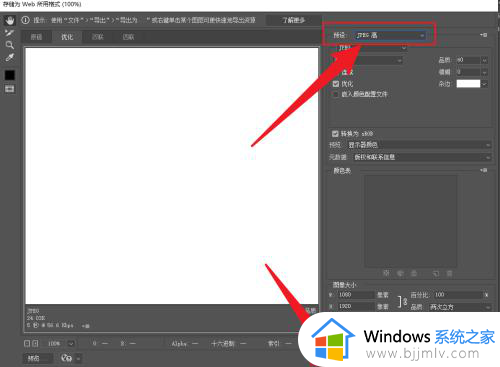Image resolution: width=500 pixels, height=367 pixels.
Task: Click the zoom out square icon
Action: [27, 343]
